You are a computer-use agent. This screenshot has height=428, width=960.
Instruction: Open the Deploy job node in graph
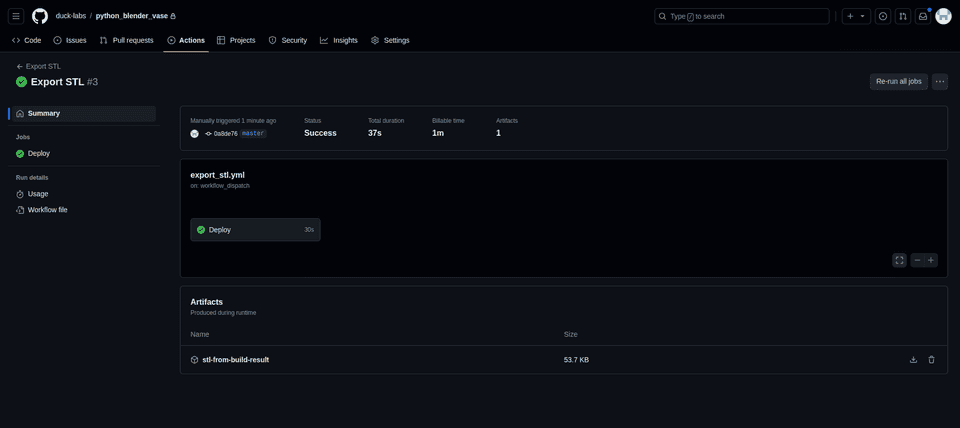click(x=255, y=230)
